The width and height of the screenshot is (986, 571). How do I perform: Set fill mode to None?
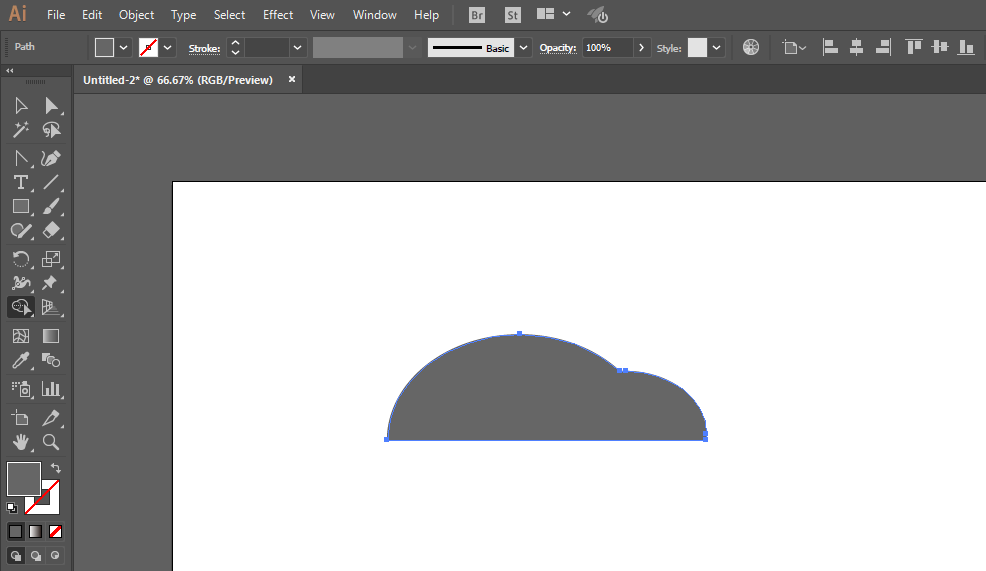tap(55, 531)
